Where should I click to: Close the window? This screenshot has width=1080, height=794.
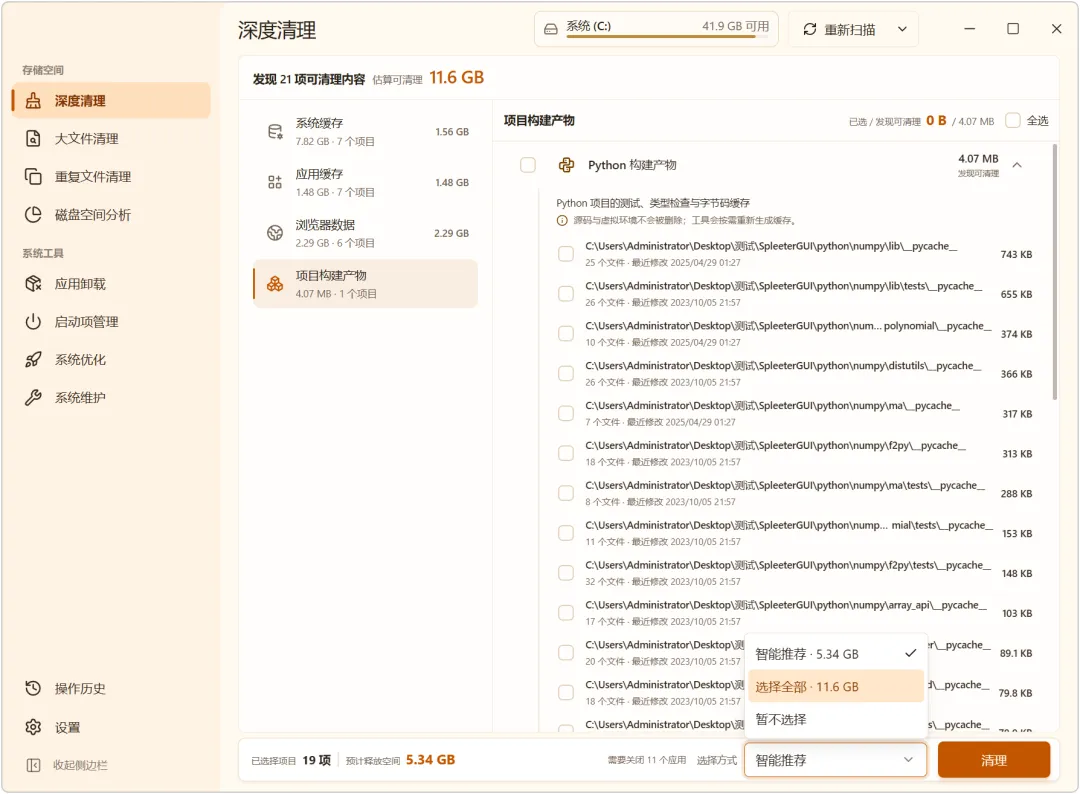click(x=1057, y=29)
